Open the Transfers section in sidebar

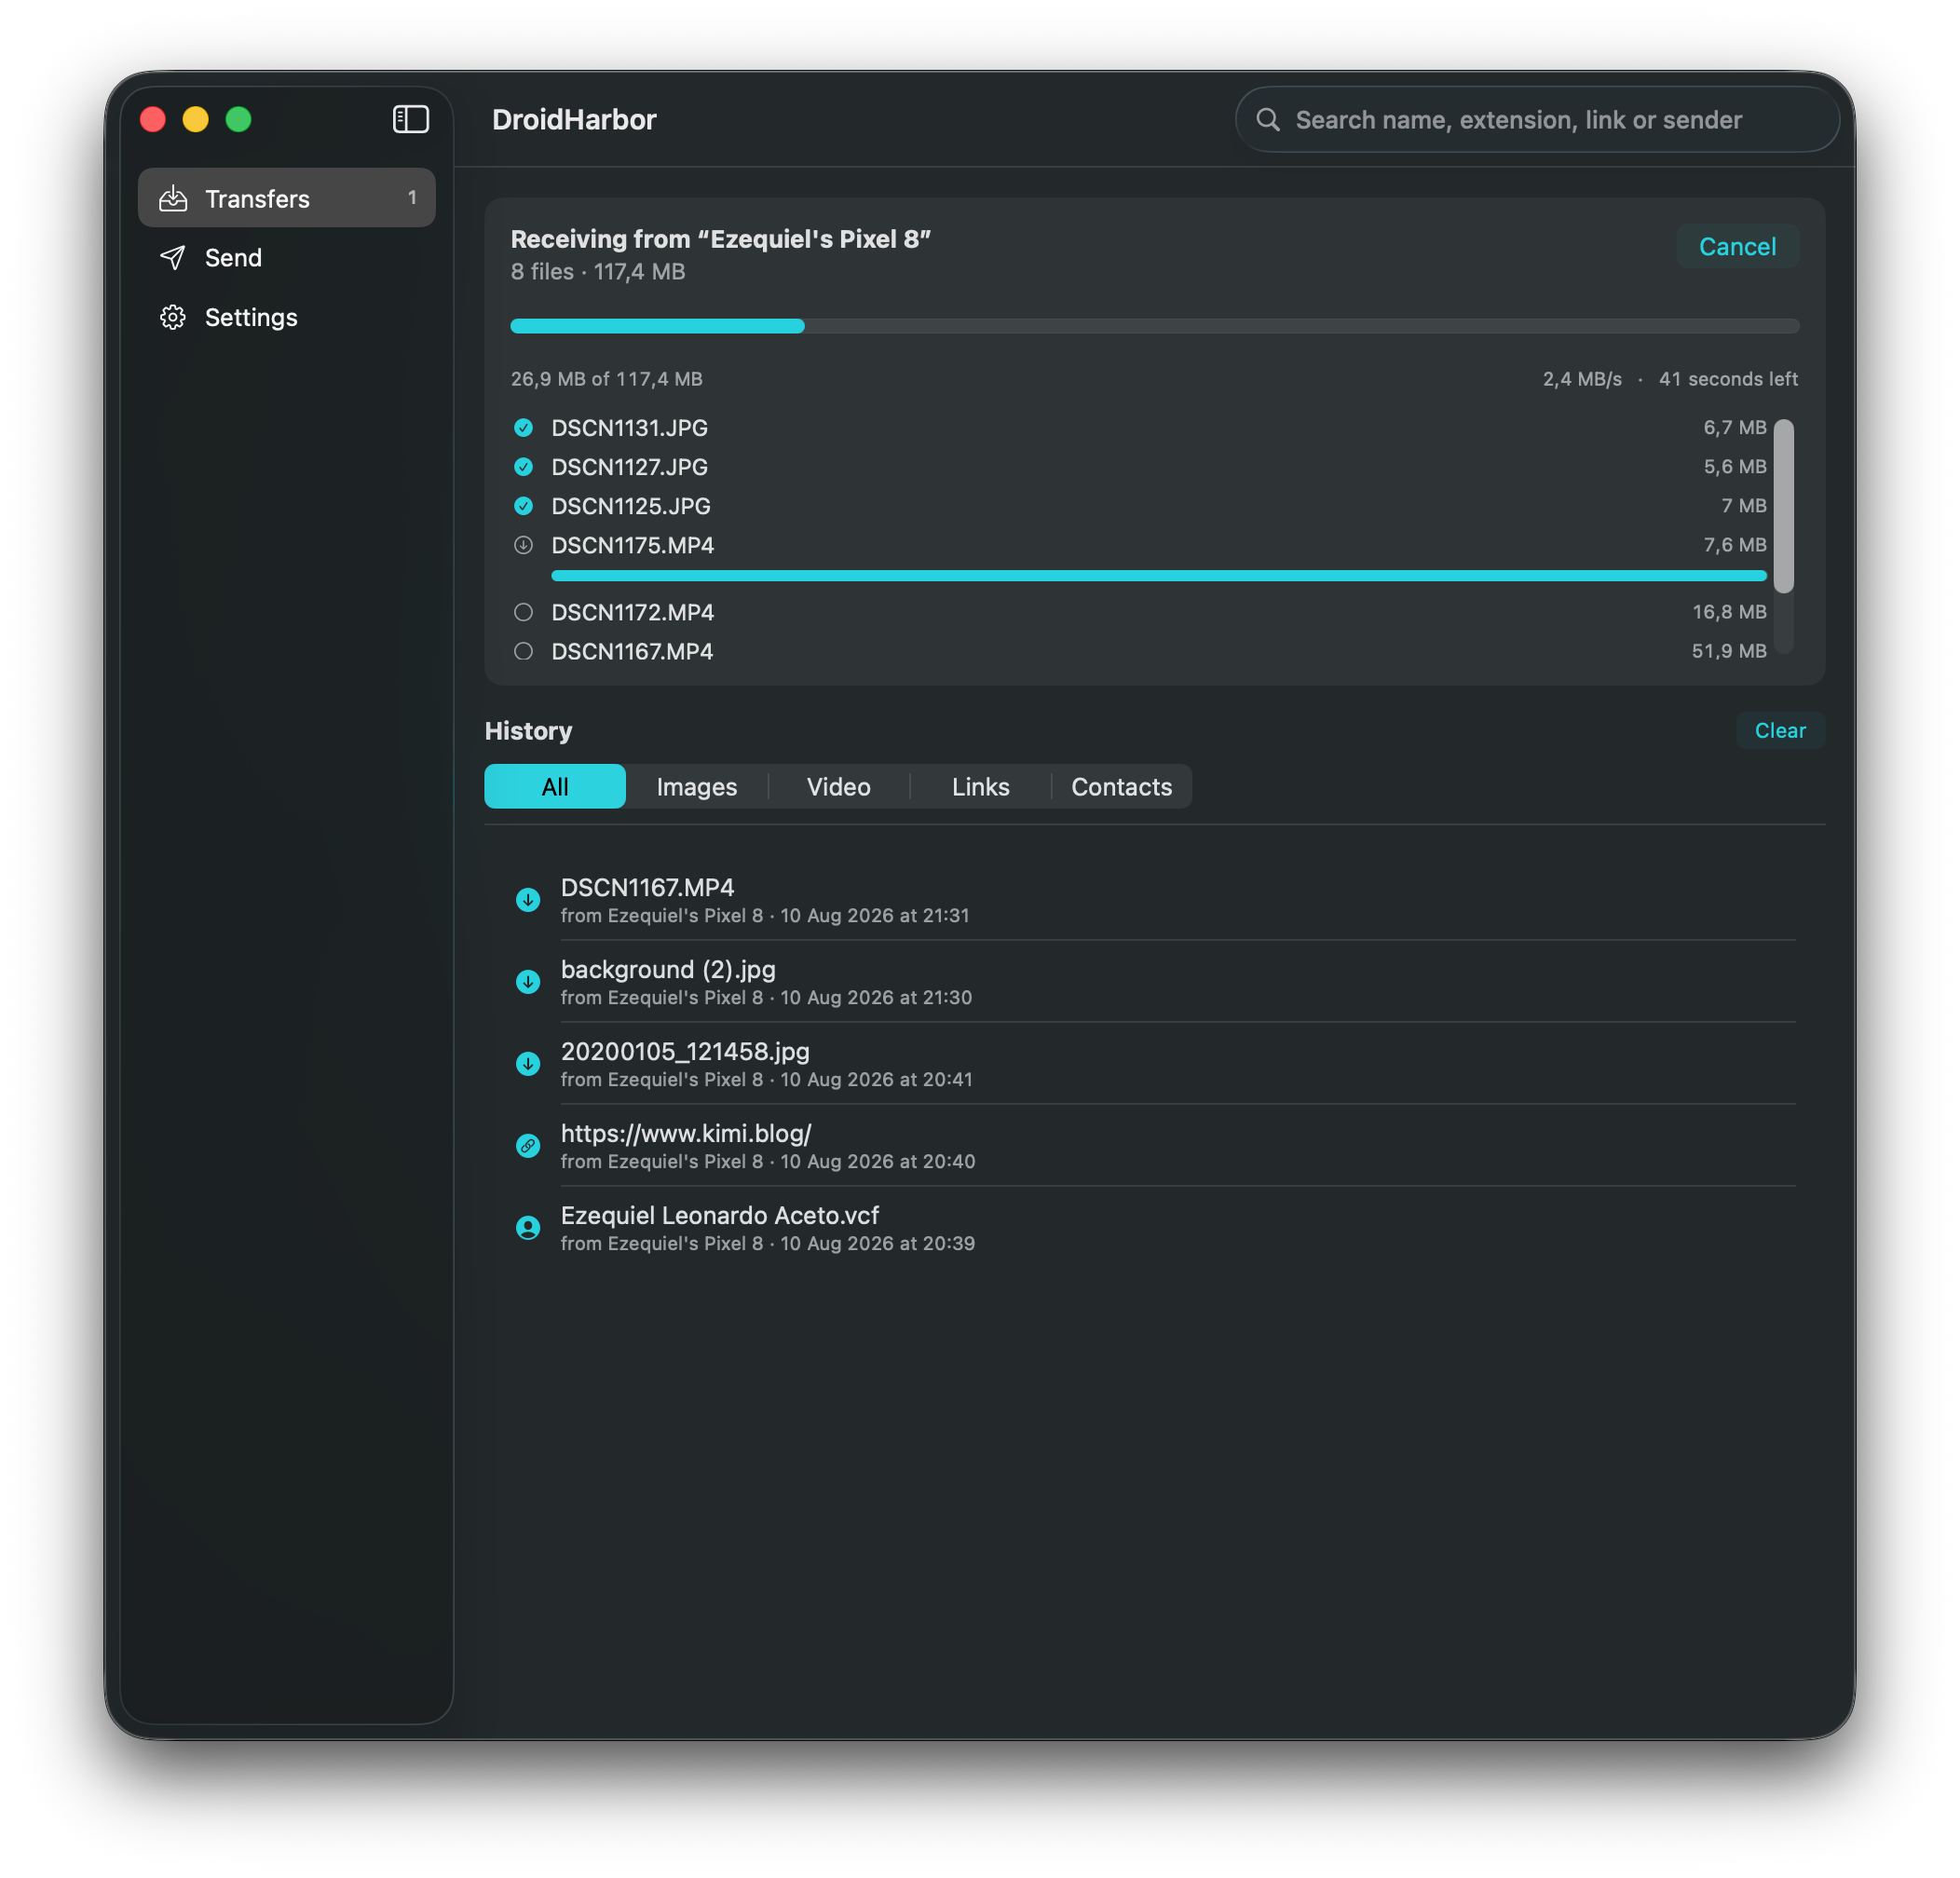(287, 198)
